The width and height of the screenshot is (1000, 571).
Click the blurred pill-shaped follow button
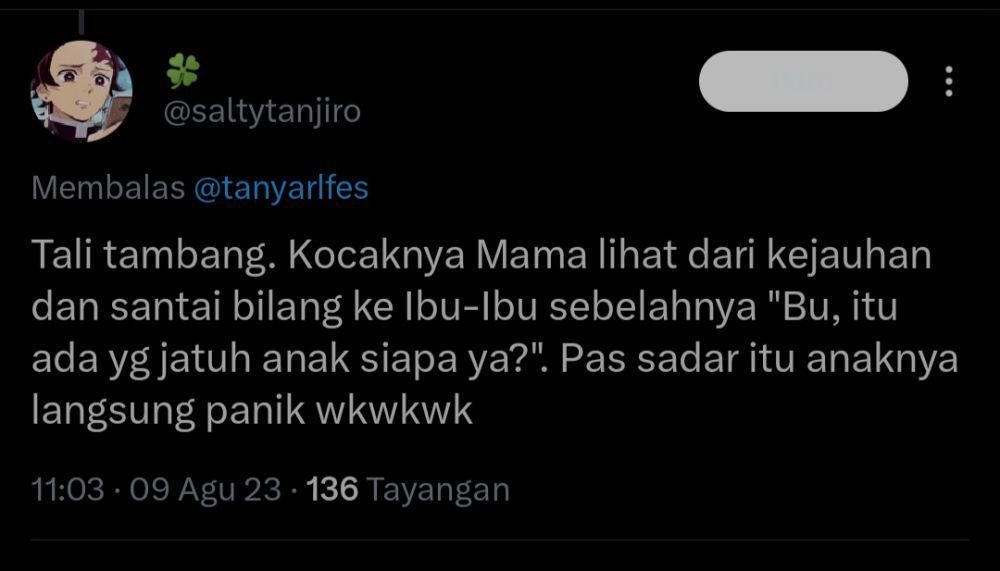coord(804,82)
